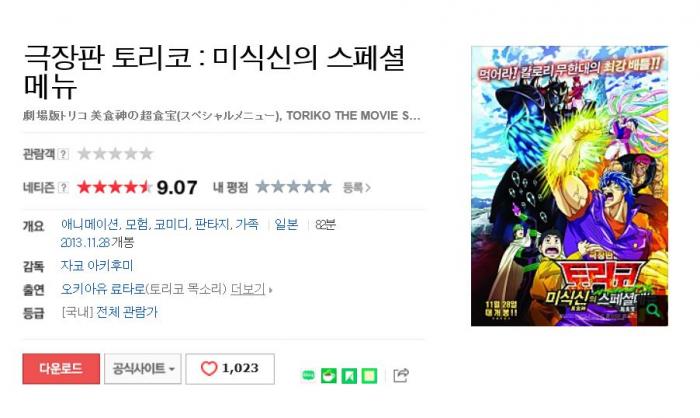700x418 pixels.
Task: Open actor 오키아유 료타로 link
Action: pyautogui.click(x=103, y=289)
